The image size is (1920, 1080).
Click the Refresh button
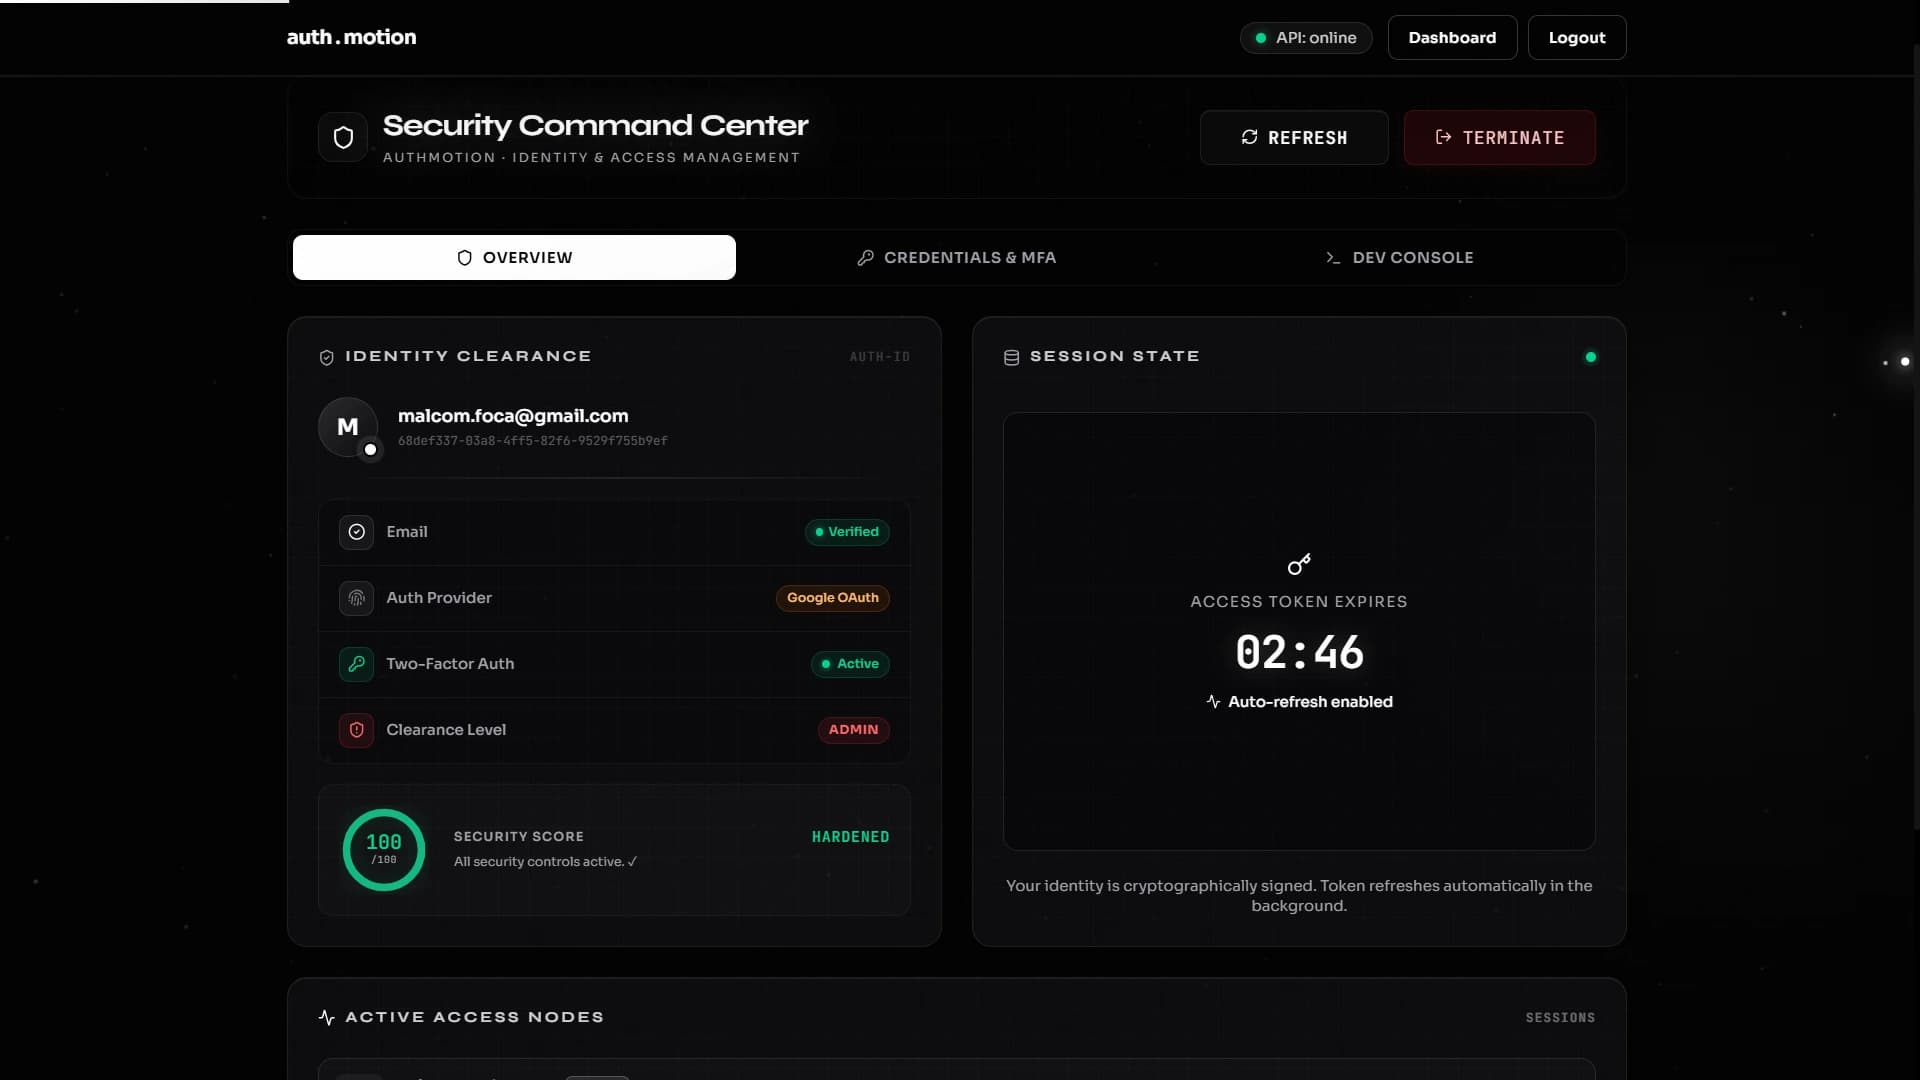click(x=1294, y=138)
